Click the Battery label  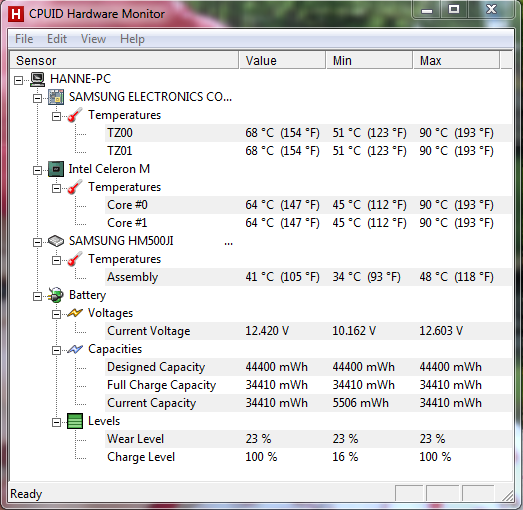tap(87, 295)
